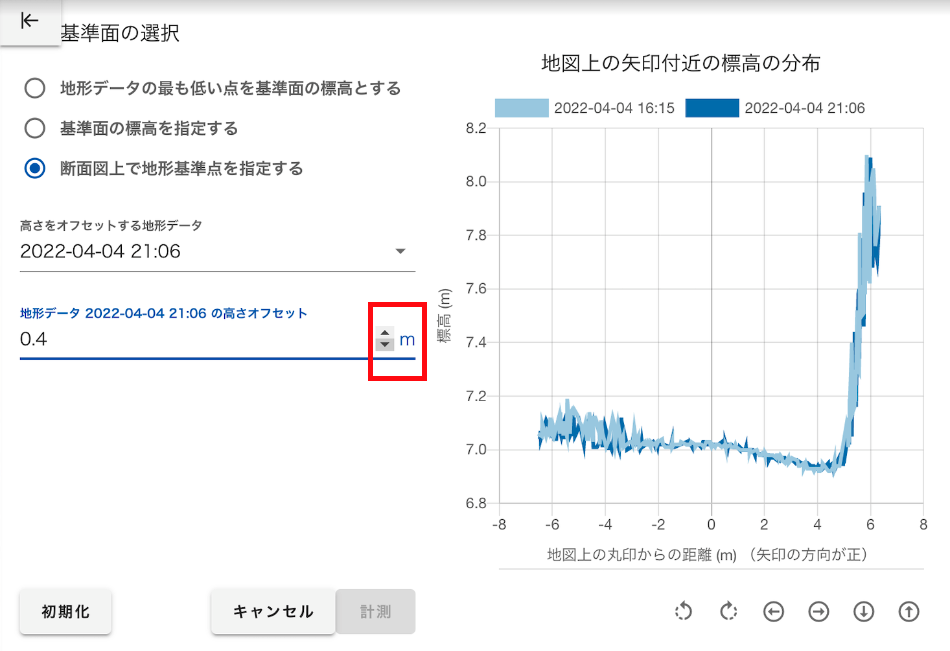
Task: Toggle the 2022-04-04 21:06 legend swatch
Action: 712,108
